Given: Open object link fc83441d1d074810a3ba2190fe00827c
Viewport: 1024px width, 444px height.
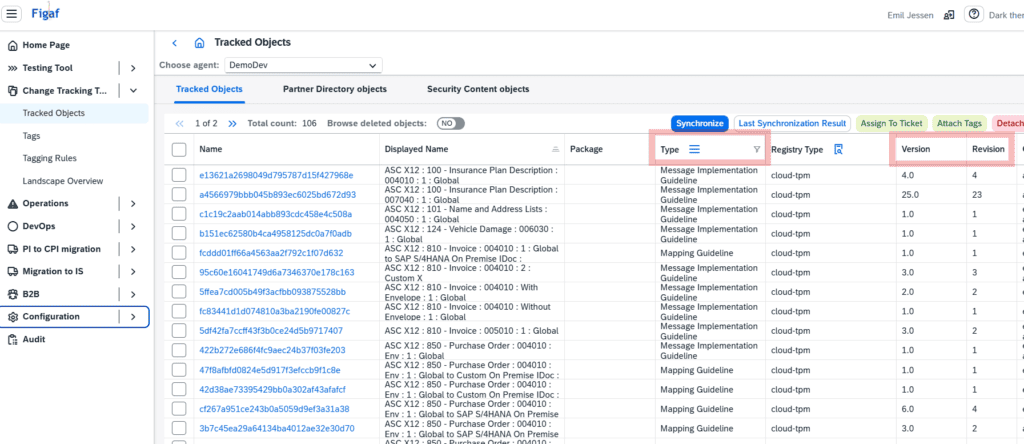Looking at the screenshot, I should click(275, 311).
